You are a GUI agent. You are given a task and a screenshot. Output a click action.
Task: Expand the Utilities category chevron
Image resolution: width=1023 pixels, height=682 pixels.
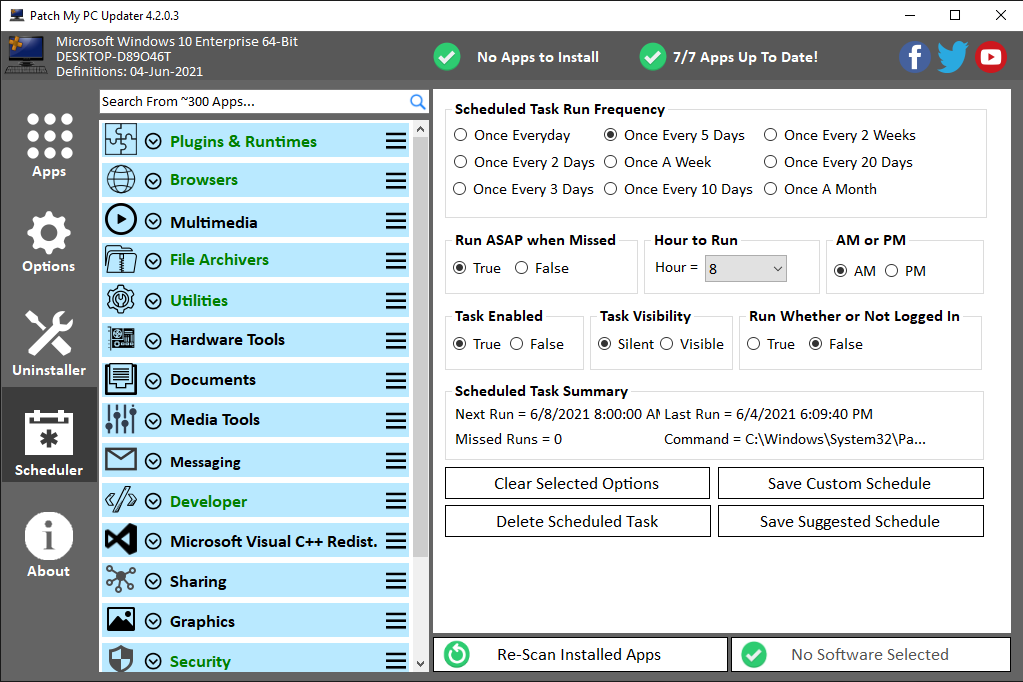coord(153,301)
